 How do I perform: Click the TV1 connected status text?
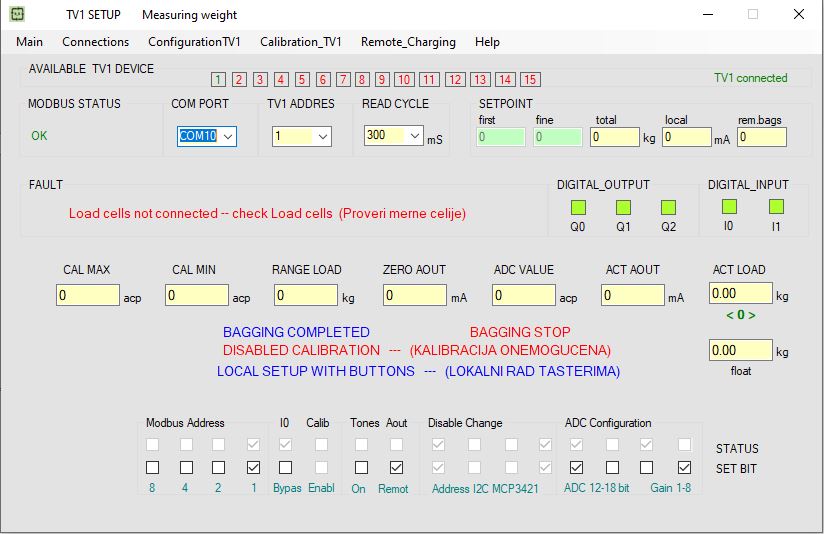click(750, 78)
